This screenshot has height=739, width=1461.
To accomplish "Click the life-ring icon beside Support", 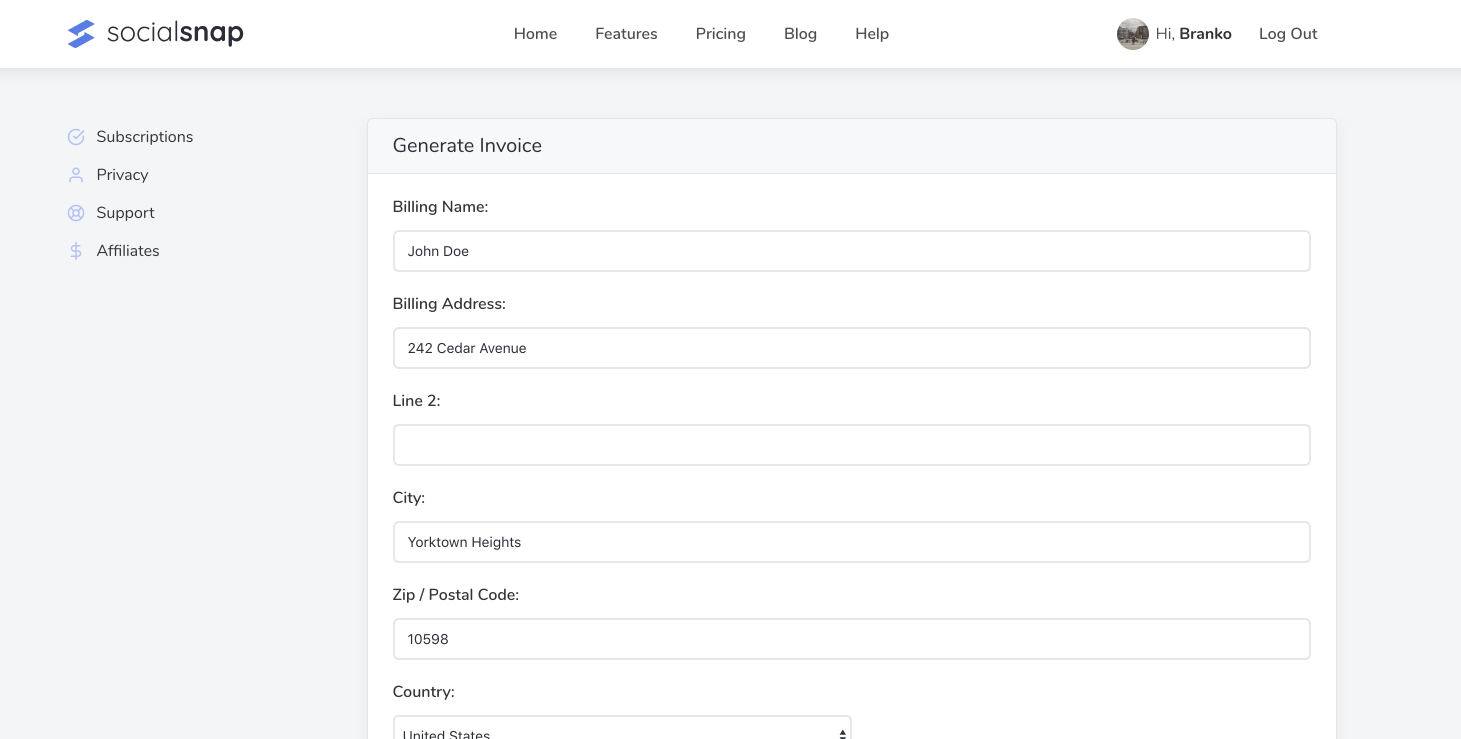I will pos(76,213).
